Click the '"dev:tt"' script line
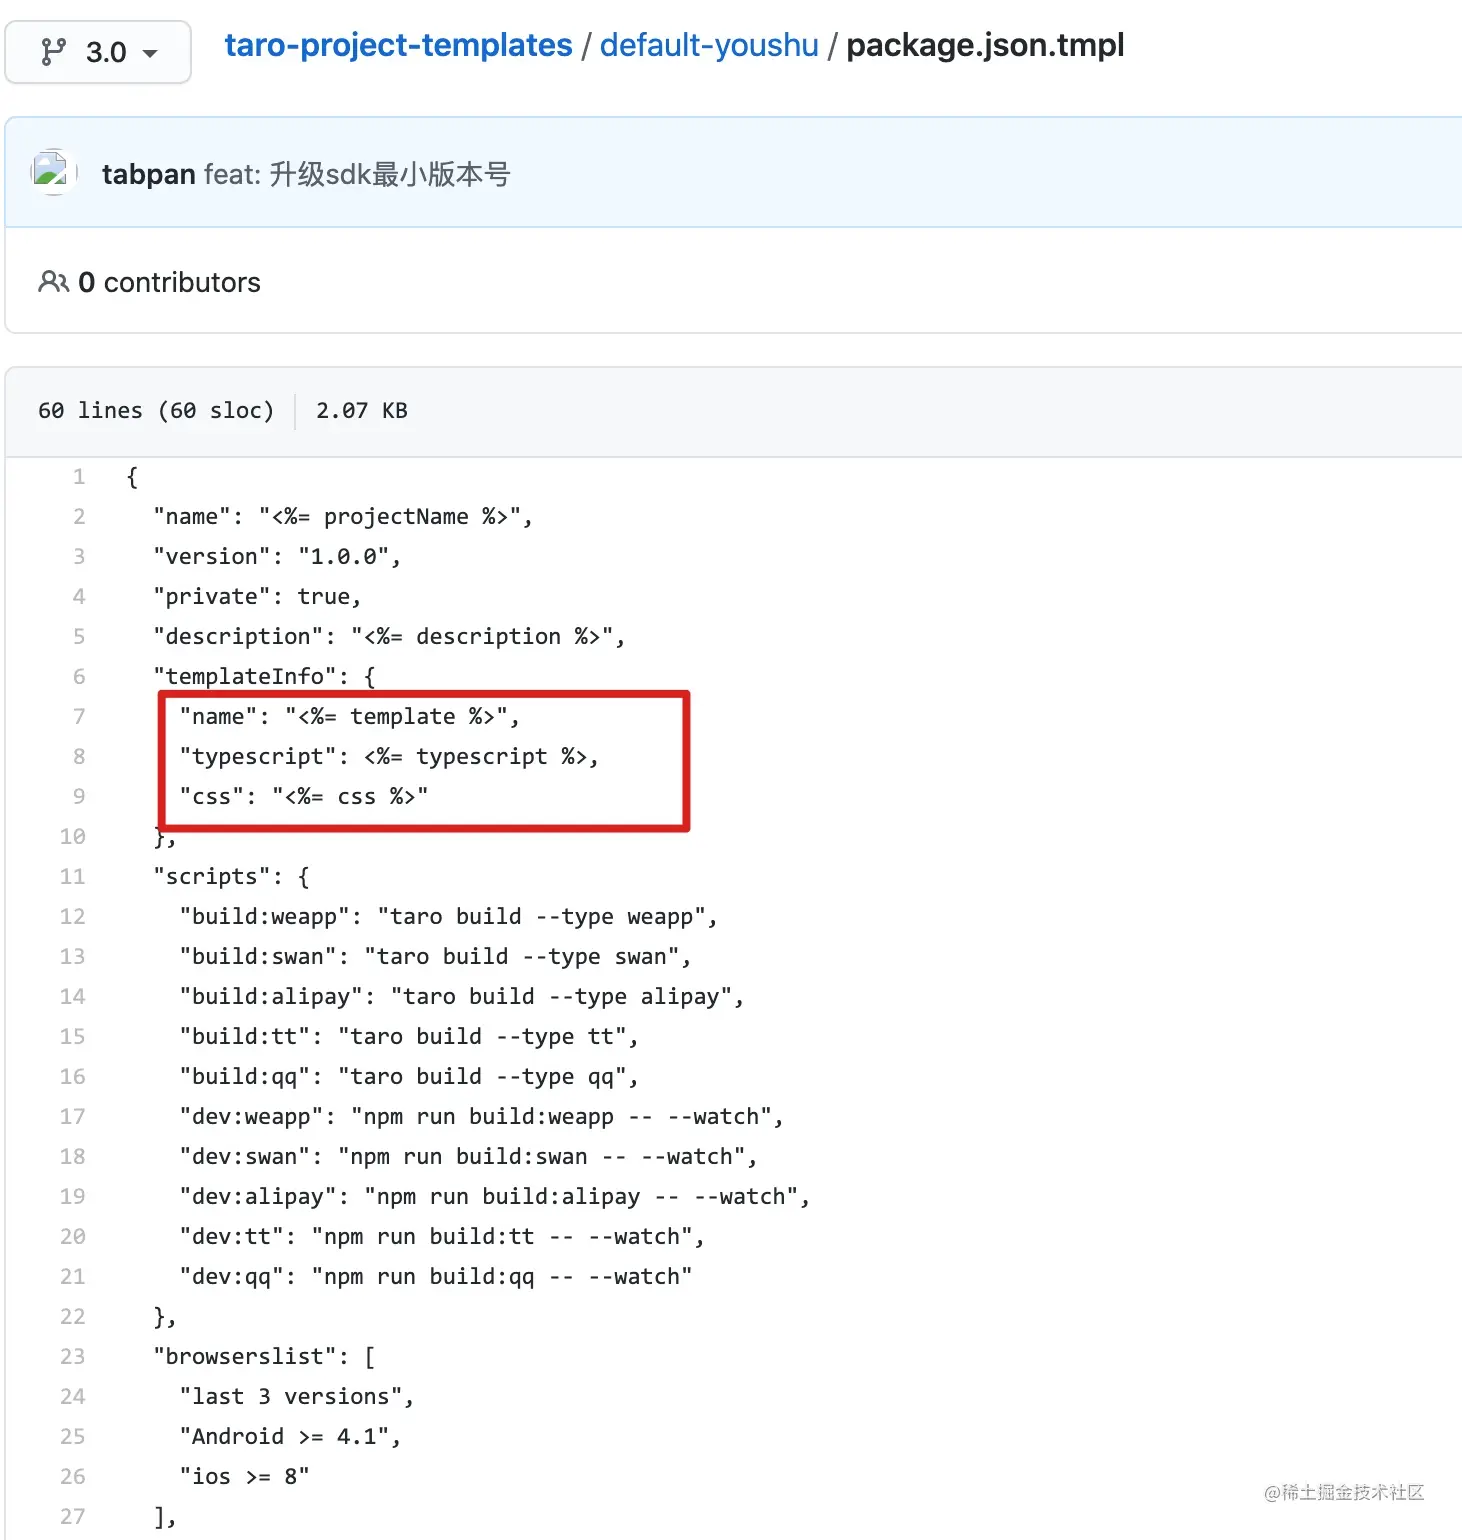 (x=442, y=1237)
